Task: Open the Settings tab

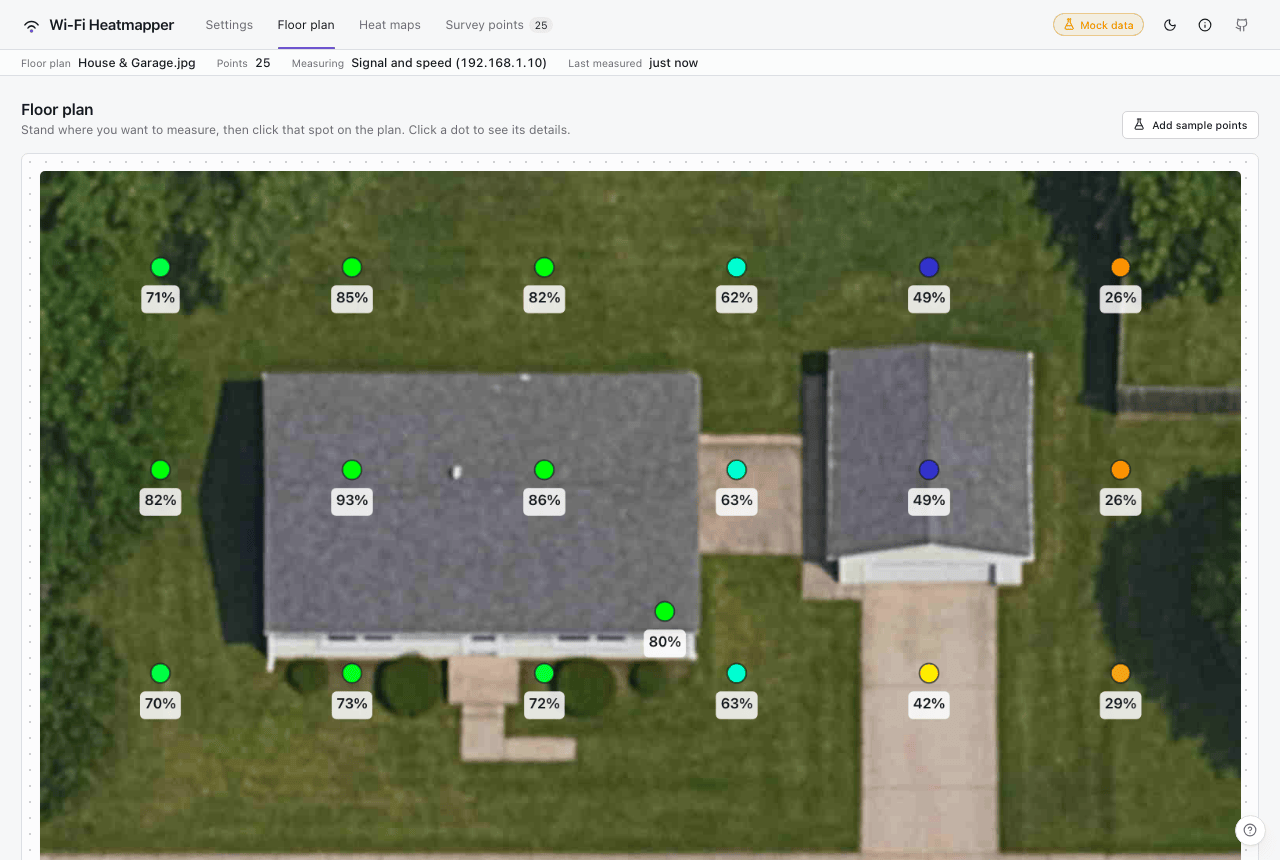Action: point(229,25)
